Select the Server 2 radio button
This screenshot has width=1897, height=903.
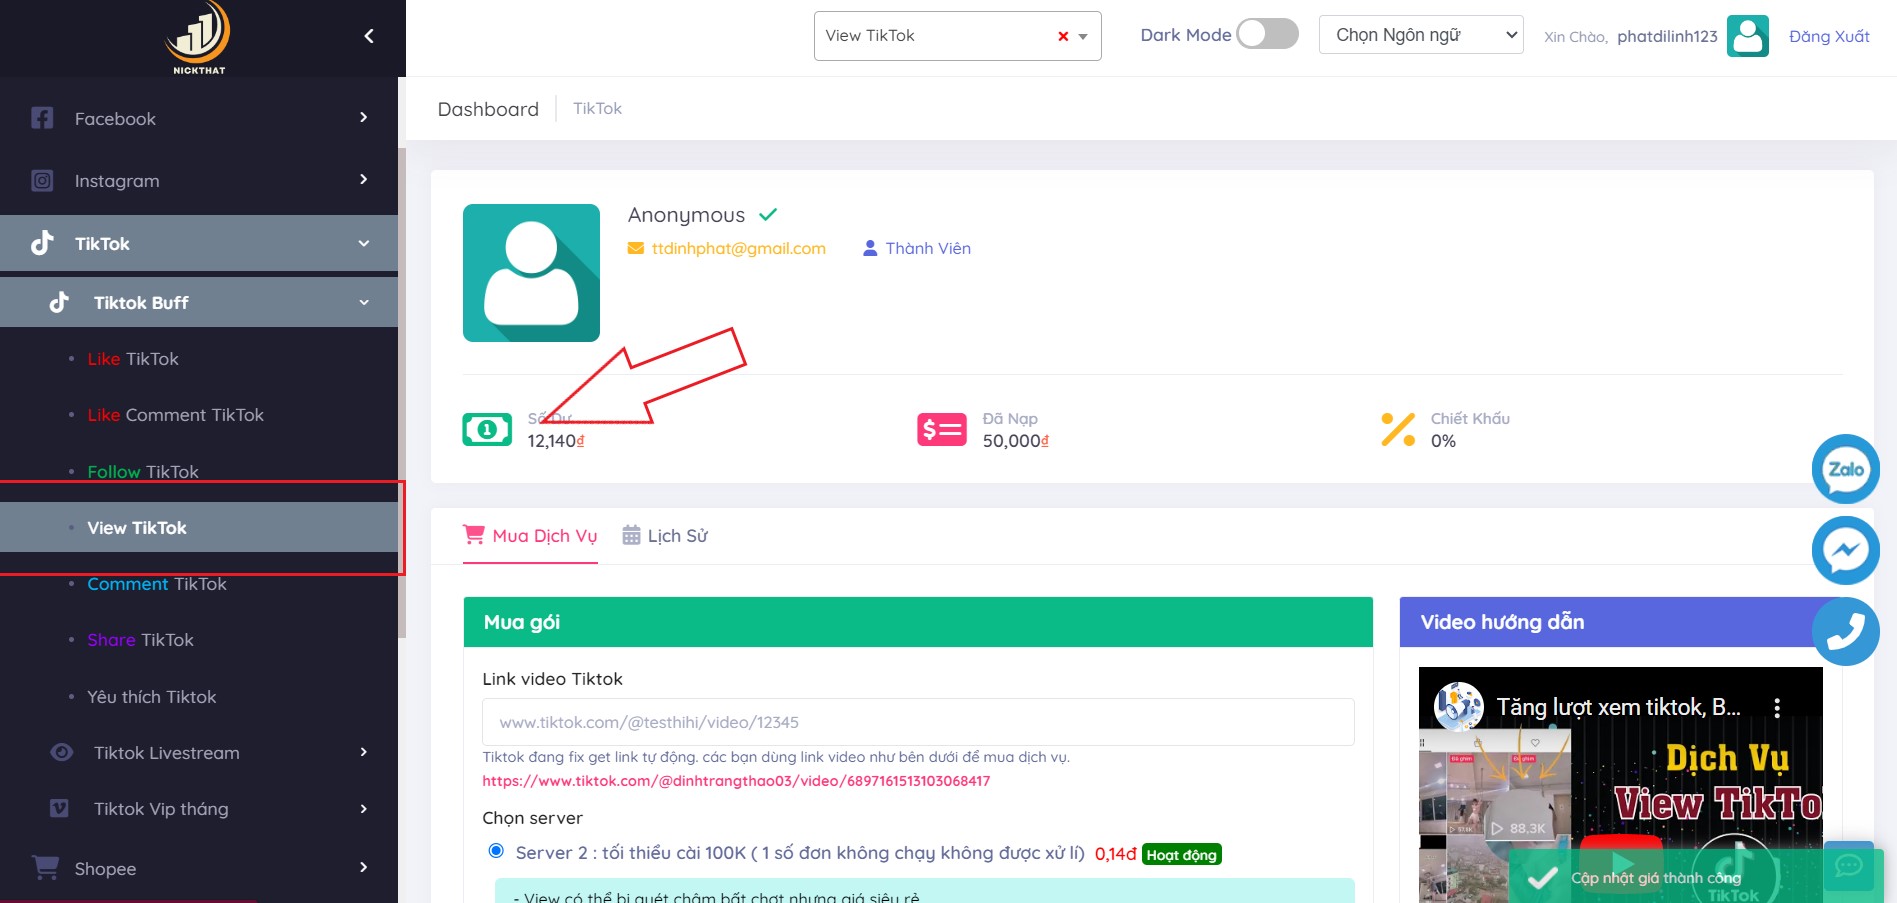tap(496, 851)
